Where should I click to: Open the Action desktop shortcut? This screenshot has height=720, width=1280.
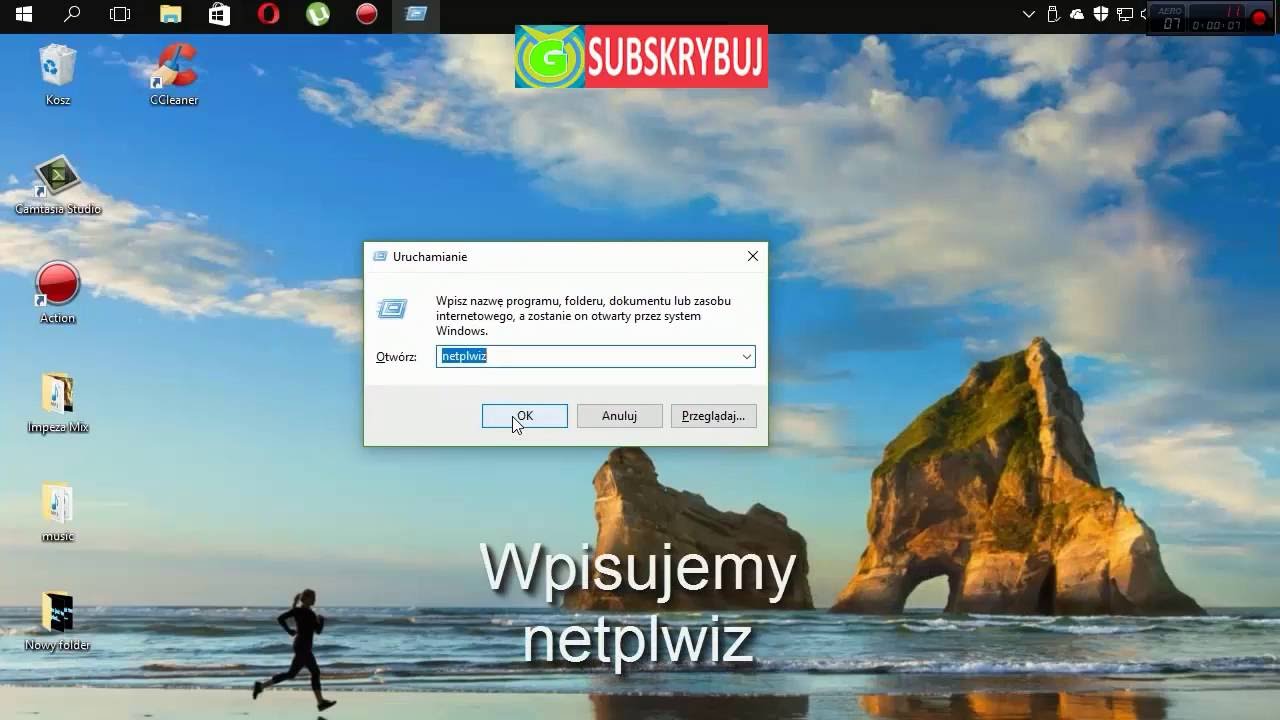point(57,293)
